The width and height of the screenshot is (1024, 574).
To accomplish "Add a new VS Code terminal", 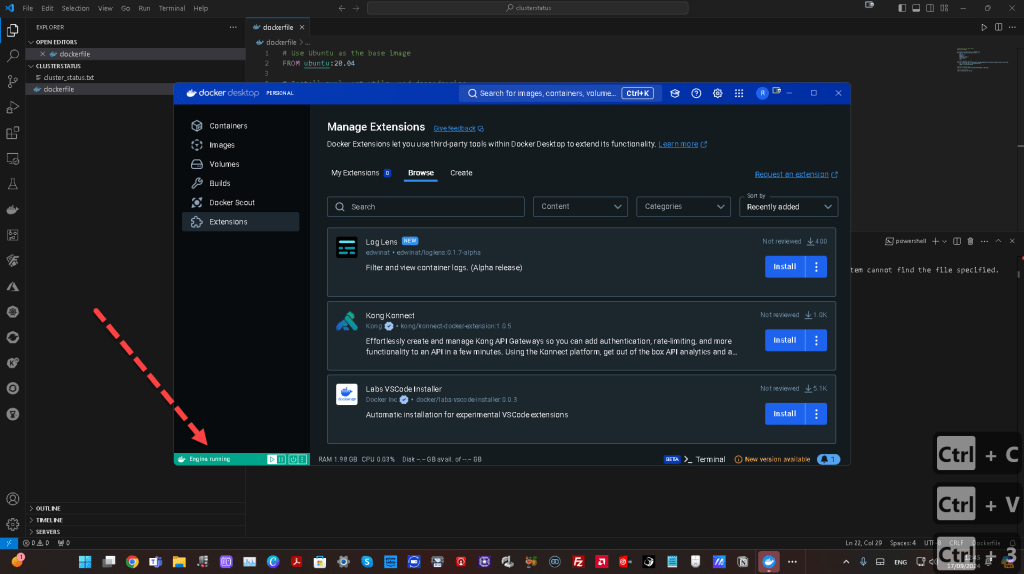I will click(x=935, y=241).
